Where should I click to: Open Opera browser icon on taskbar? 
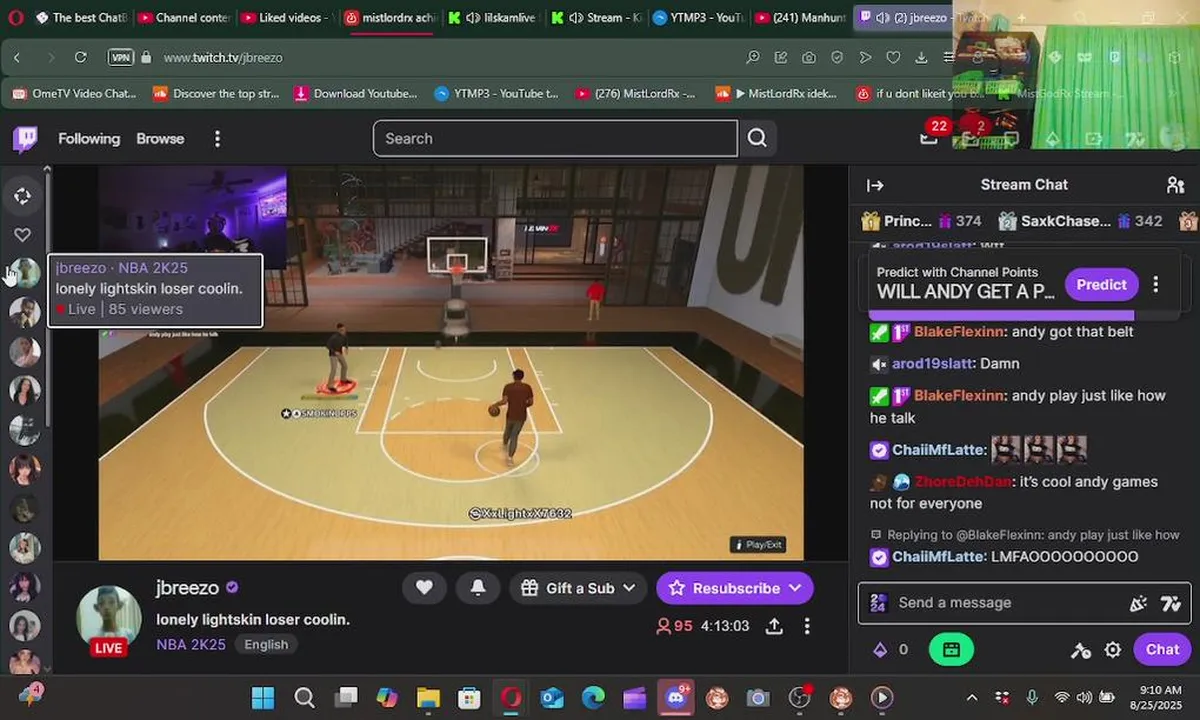click(511, 697)
